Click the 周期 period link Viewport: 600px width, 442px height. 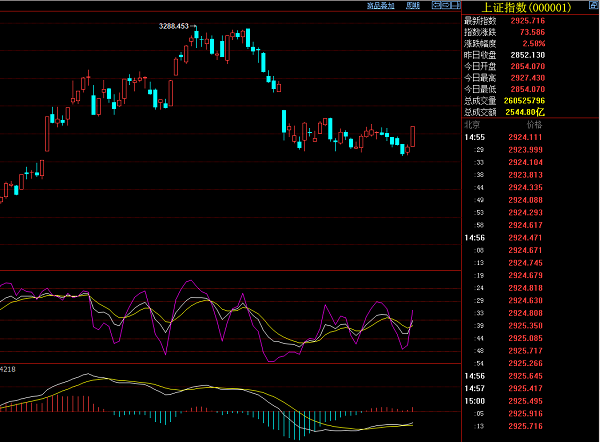[x=413, y=5]
